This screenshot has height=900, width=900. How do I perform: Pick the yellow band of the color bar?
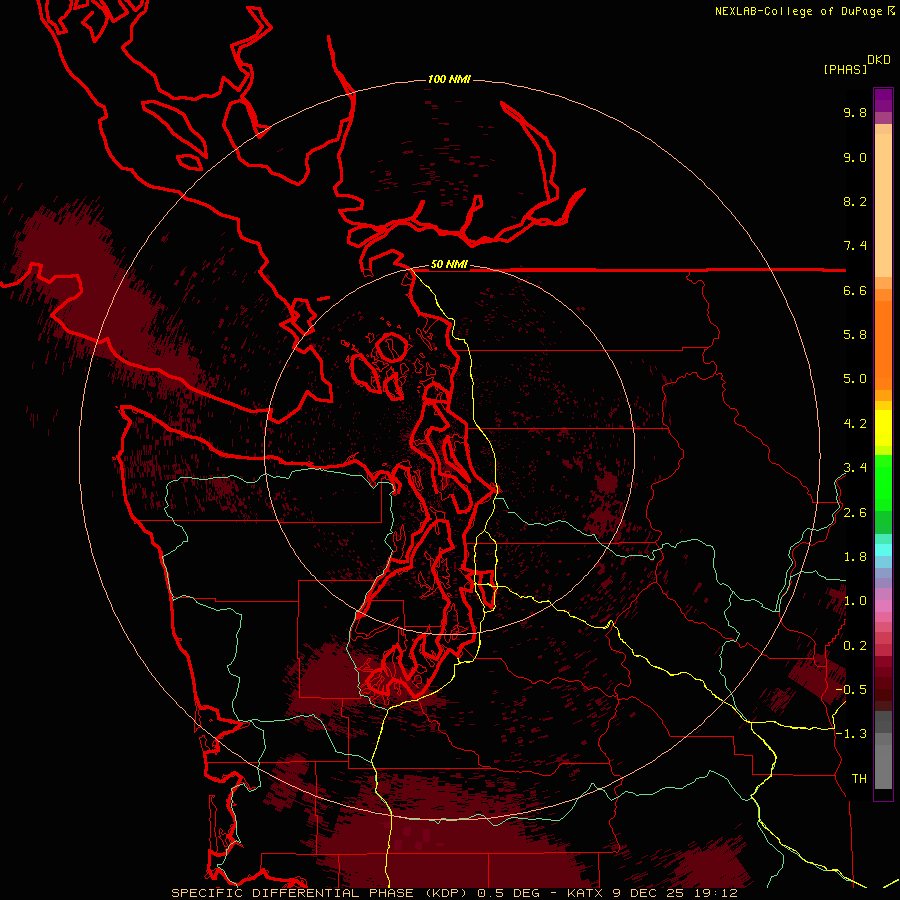(883, 427)
